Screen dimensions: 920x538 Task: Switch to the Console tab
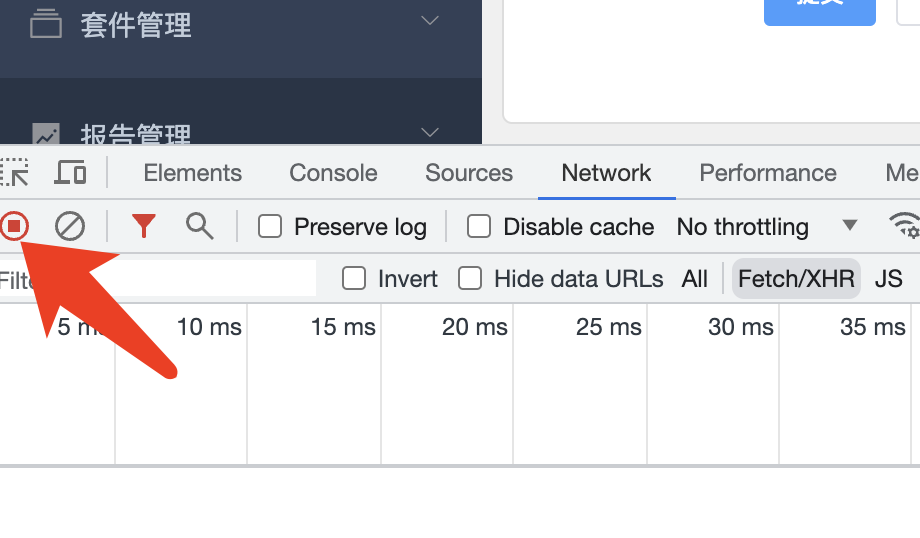click(x=333, y=173)
